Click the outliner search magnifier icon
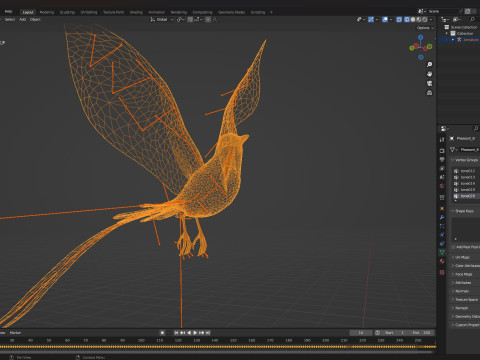The image size is (480, 360). pos(472,20)
